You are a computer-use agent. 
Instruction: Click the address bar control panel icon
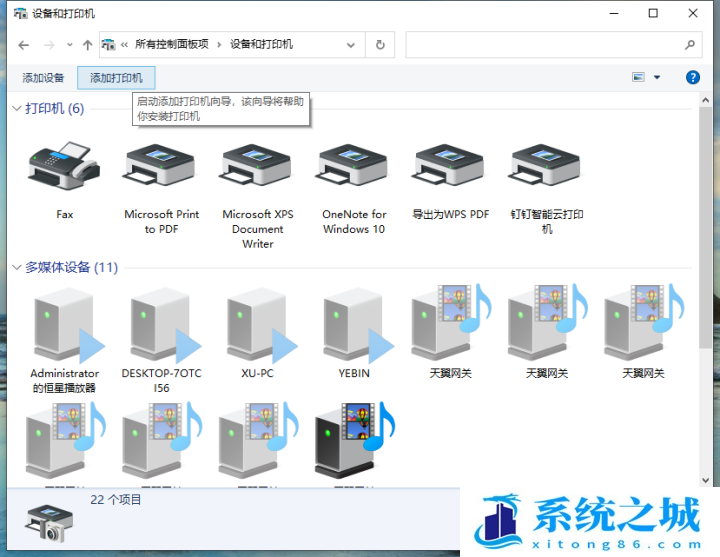tap(108, 45)
